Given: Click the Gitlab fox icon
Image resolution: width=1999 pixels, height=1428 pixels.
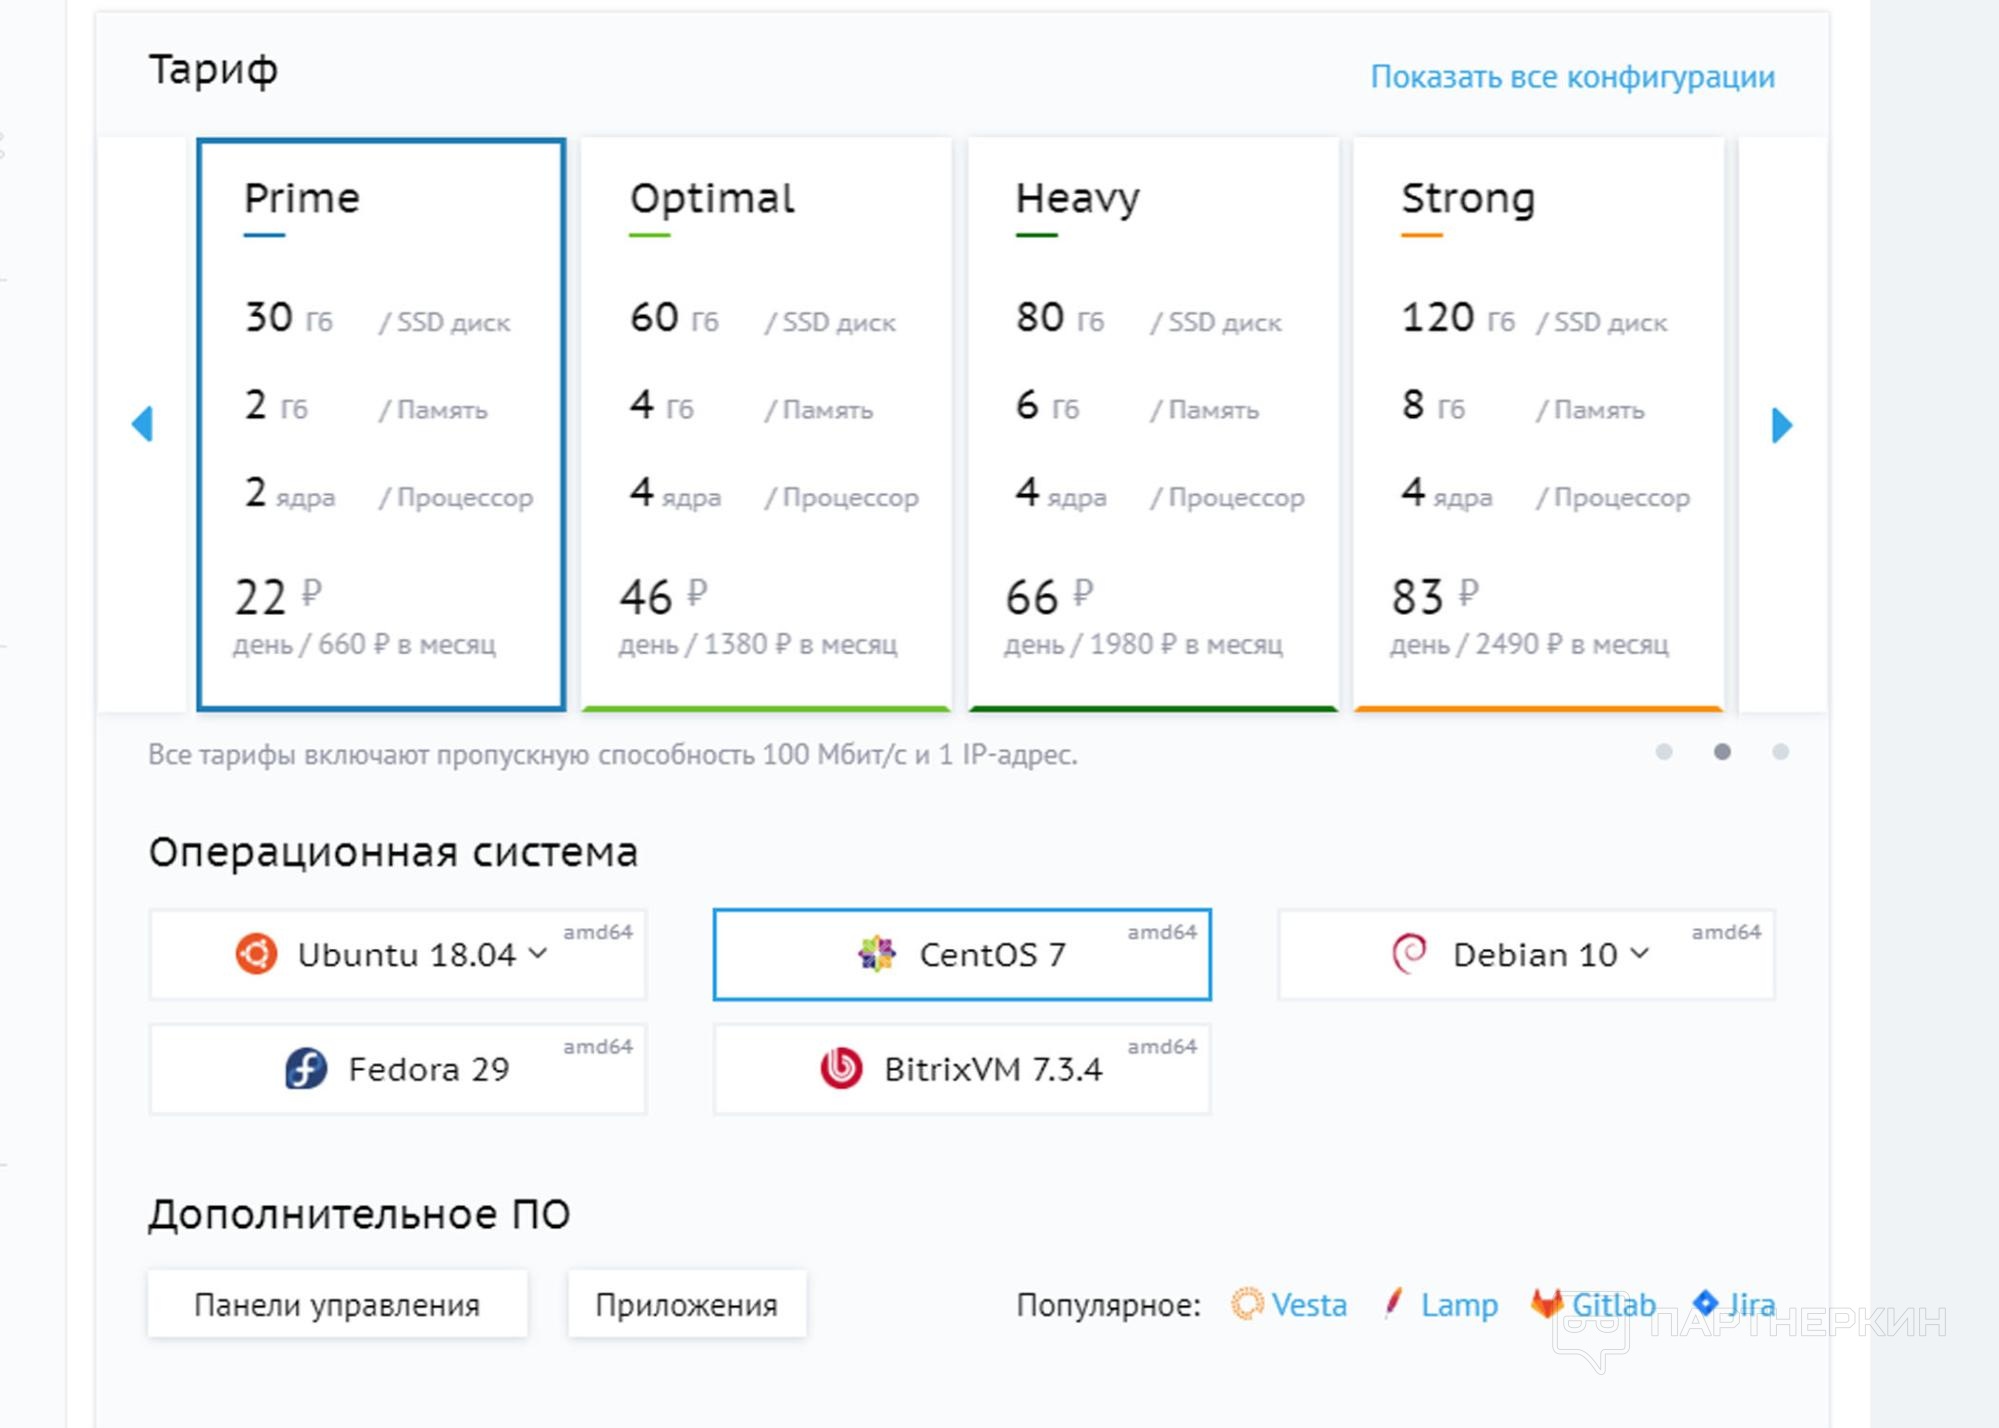Looking at the screenshot, I should [x=1546, y=1304].
